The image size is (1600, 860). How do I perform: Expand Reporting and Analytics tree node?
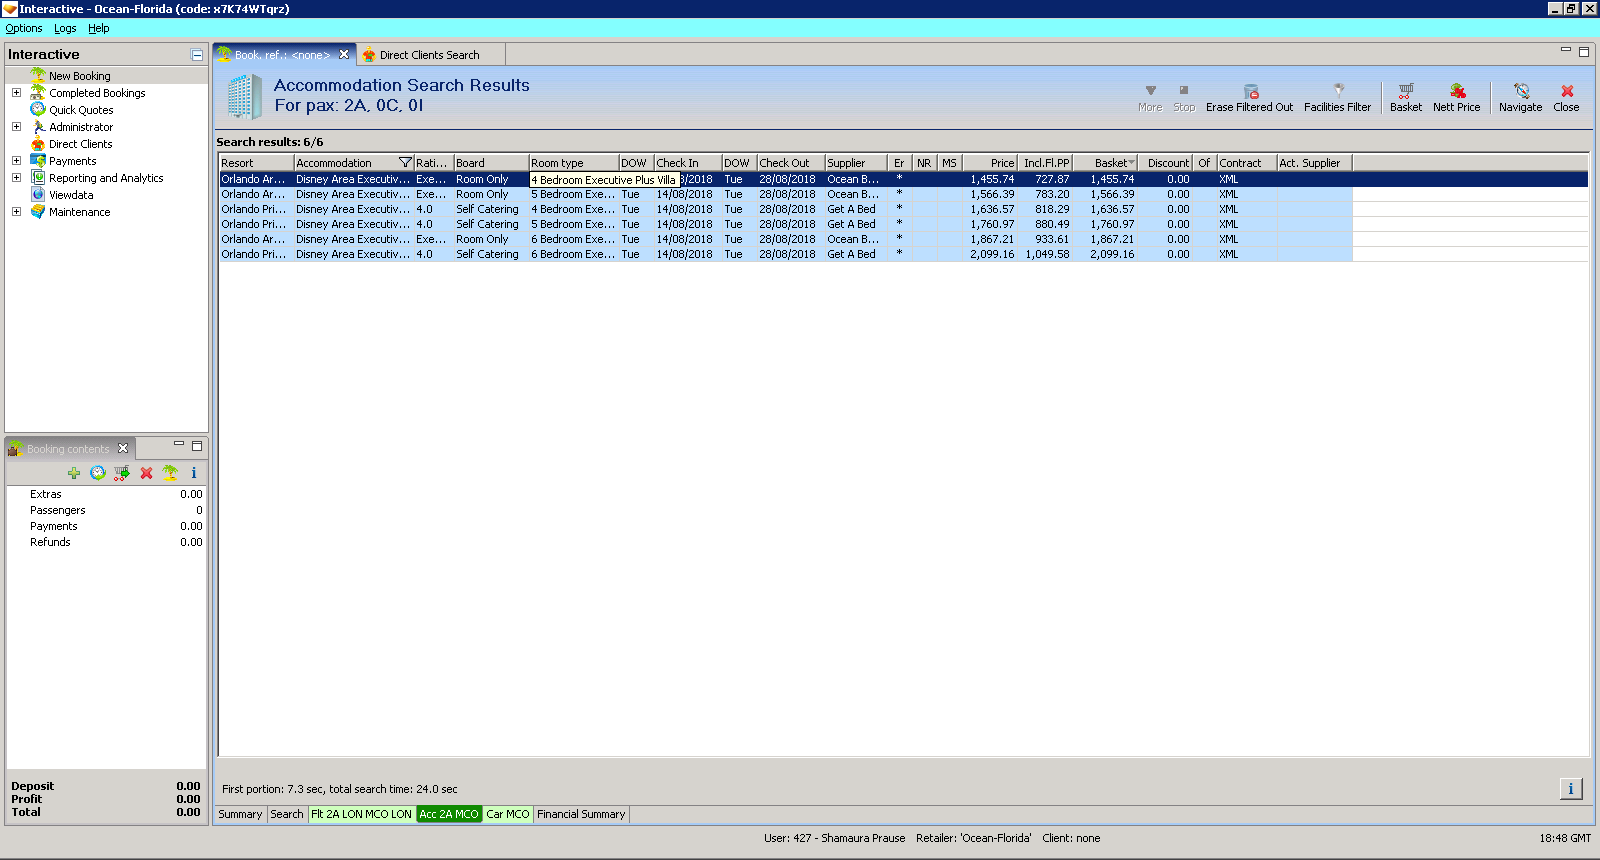(16, 177)
